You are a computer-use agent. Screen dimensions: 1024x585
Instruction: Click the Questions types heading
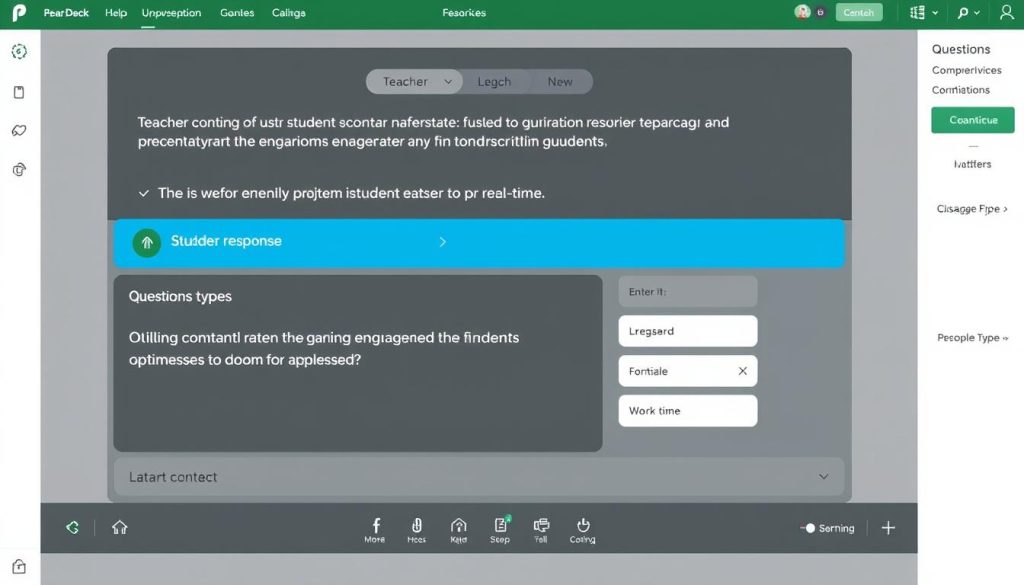pos(180,296)
